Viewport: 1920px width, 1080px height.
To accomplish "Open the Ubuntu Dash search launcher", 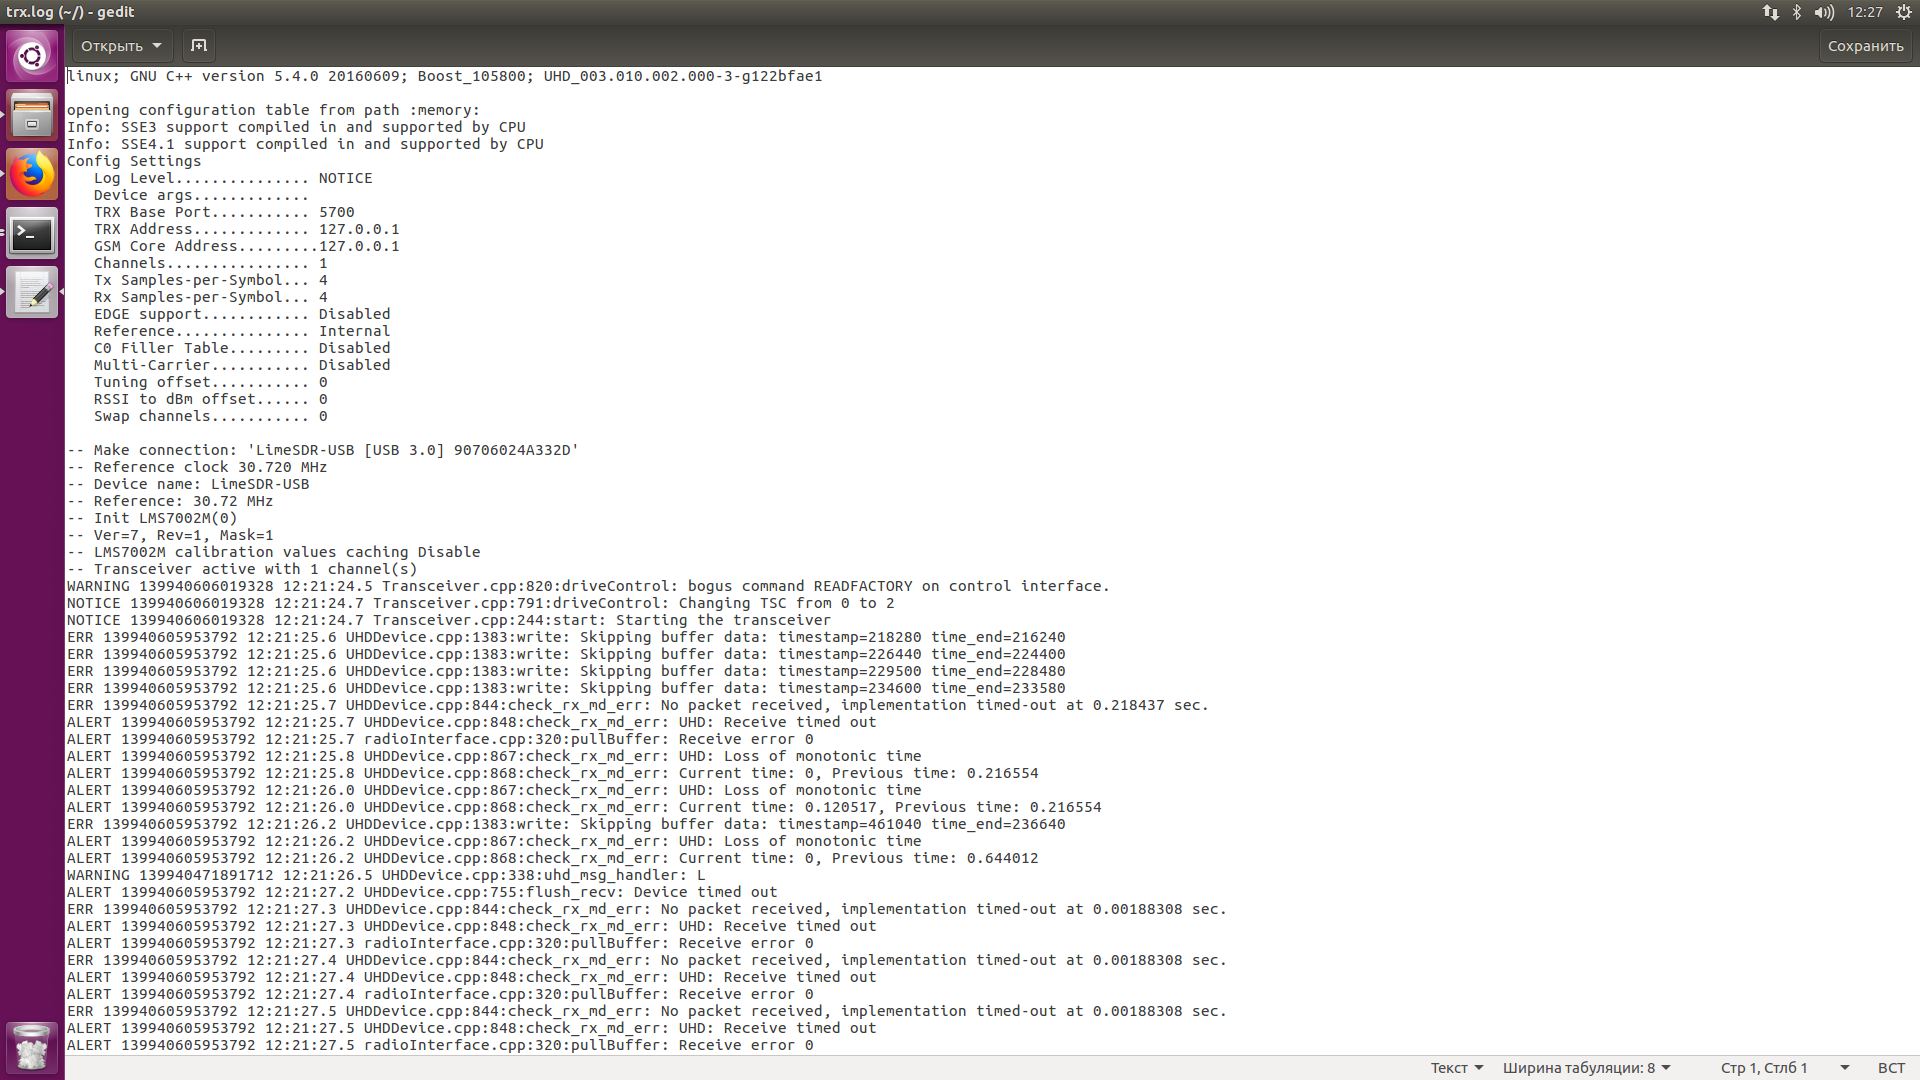I will tap(32, 55).
